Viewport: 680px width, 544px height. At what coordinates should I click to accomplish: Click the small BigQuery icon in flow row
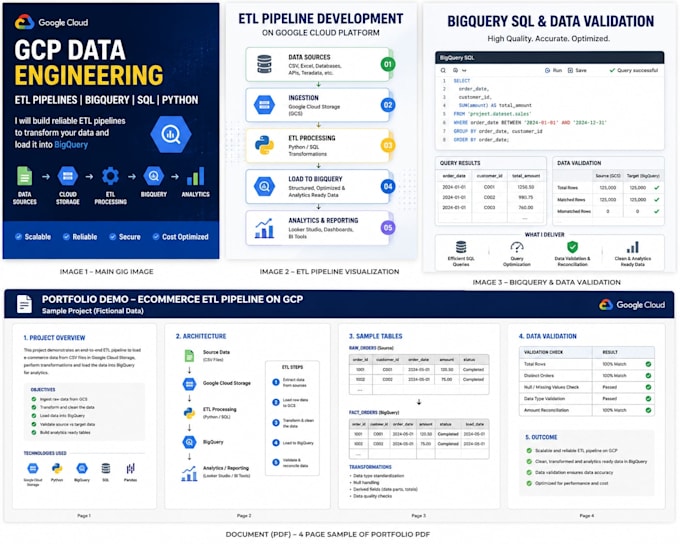[154, 176]
